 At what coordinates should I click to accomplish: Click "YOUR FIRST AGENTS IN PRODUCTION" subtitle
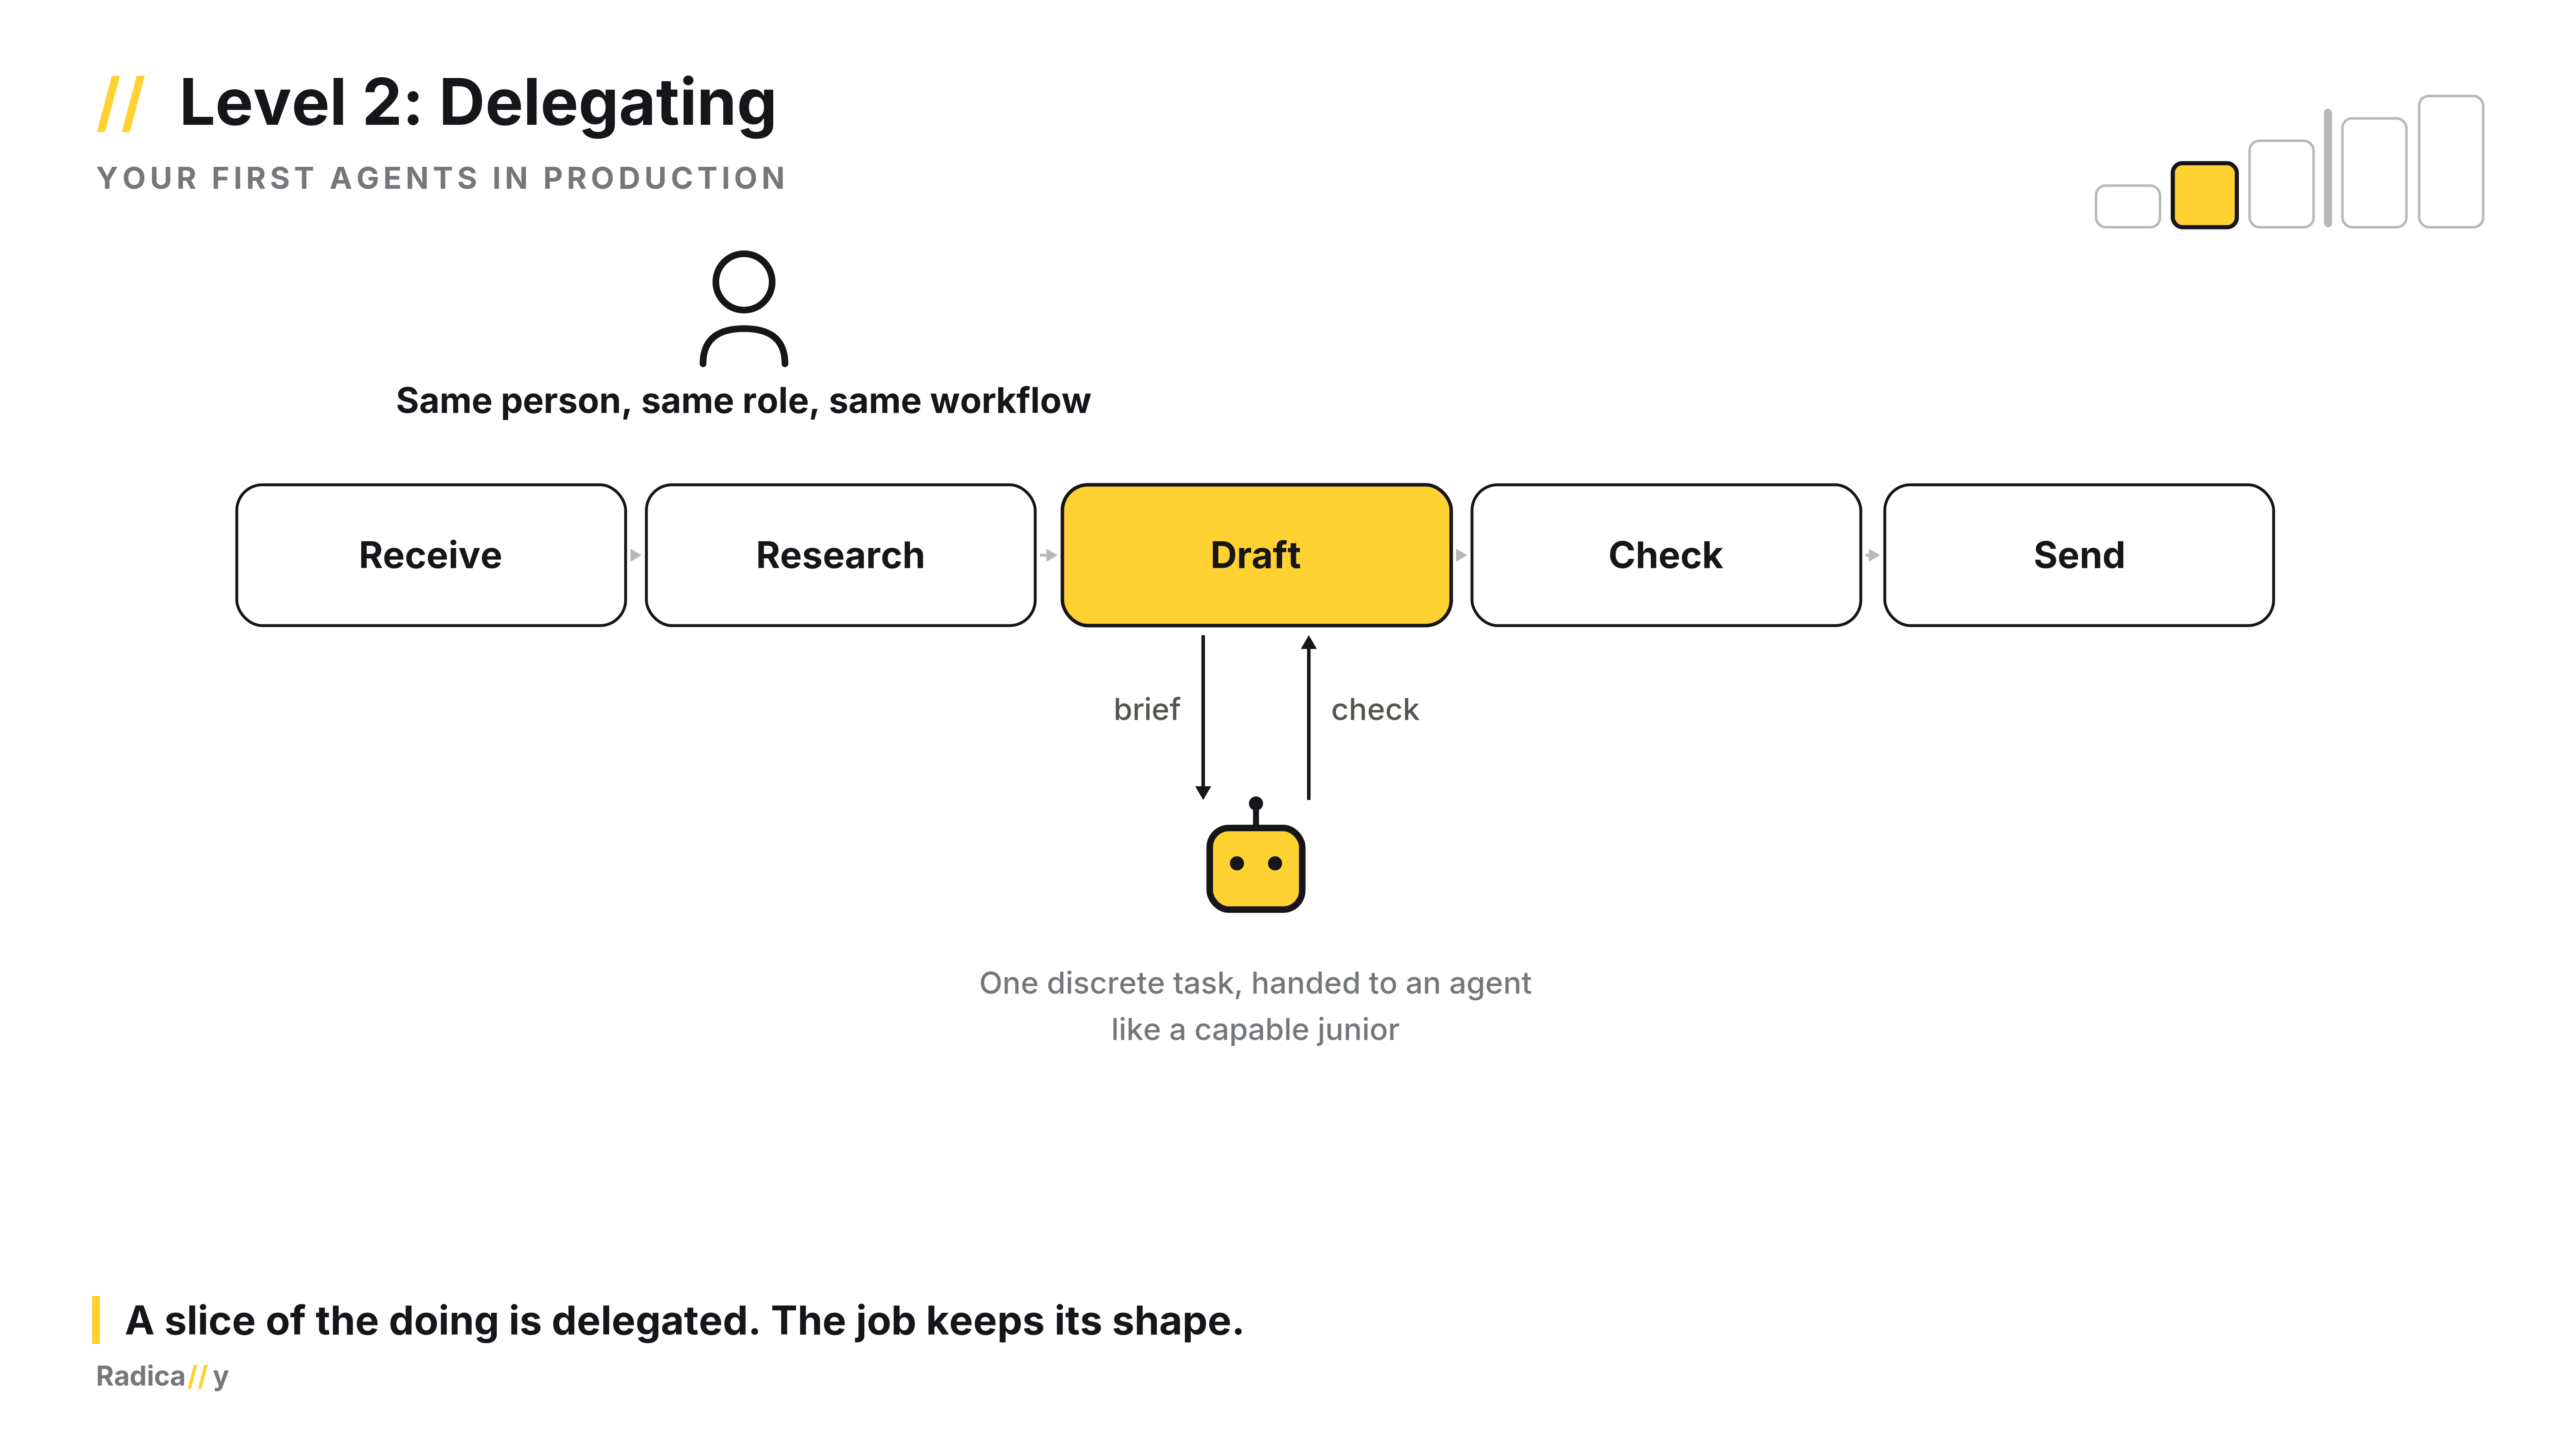pyautogui.click(x=442, y=178)
